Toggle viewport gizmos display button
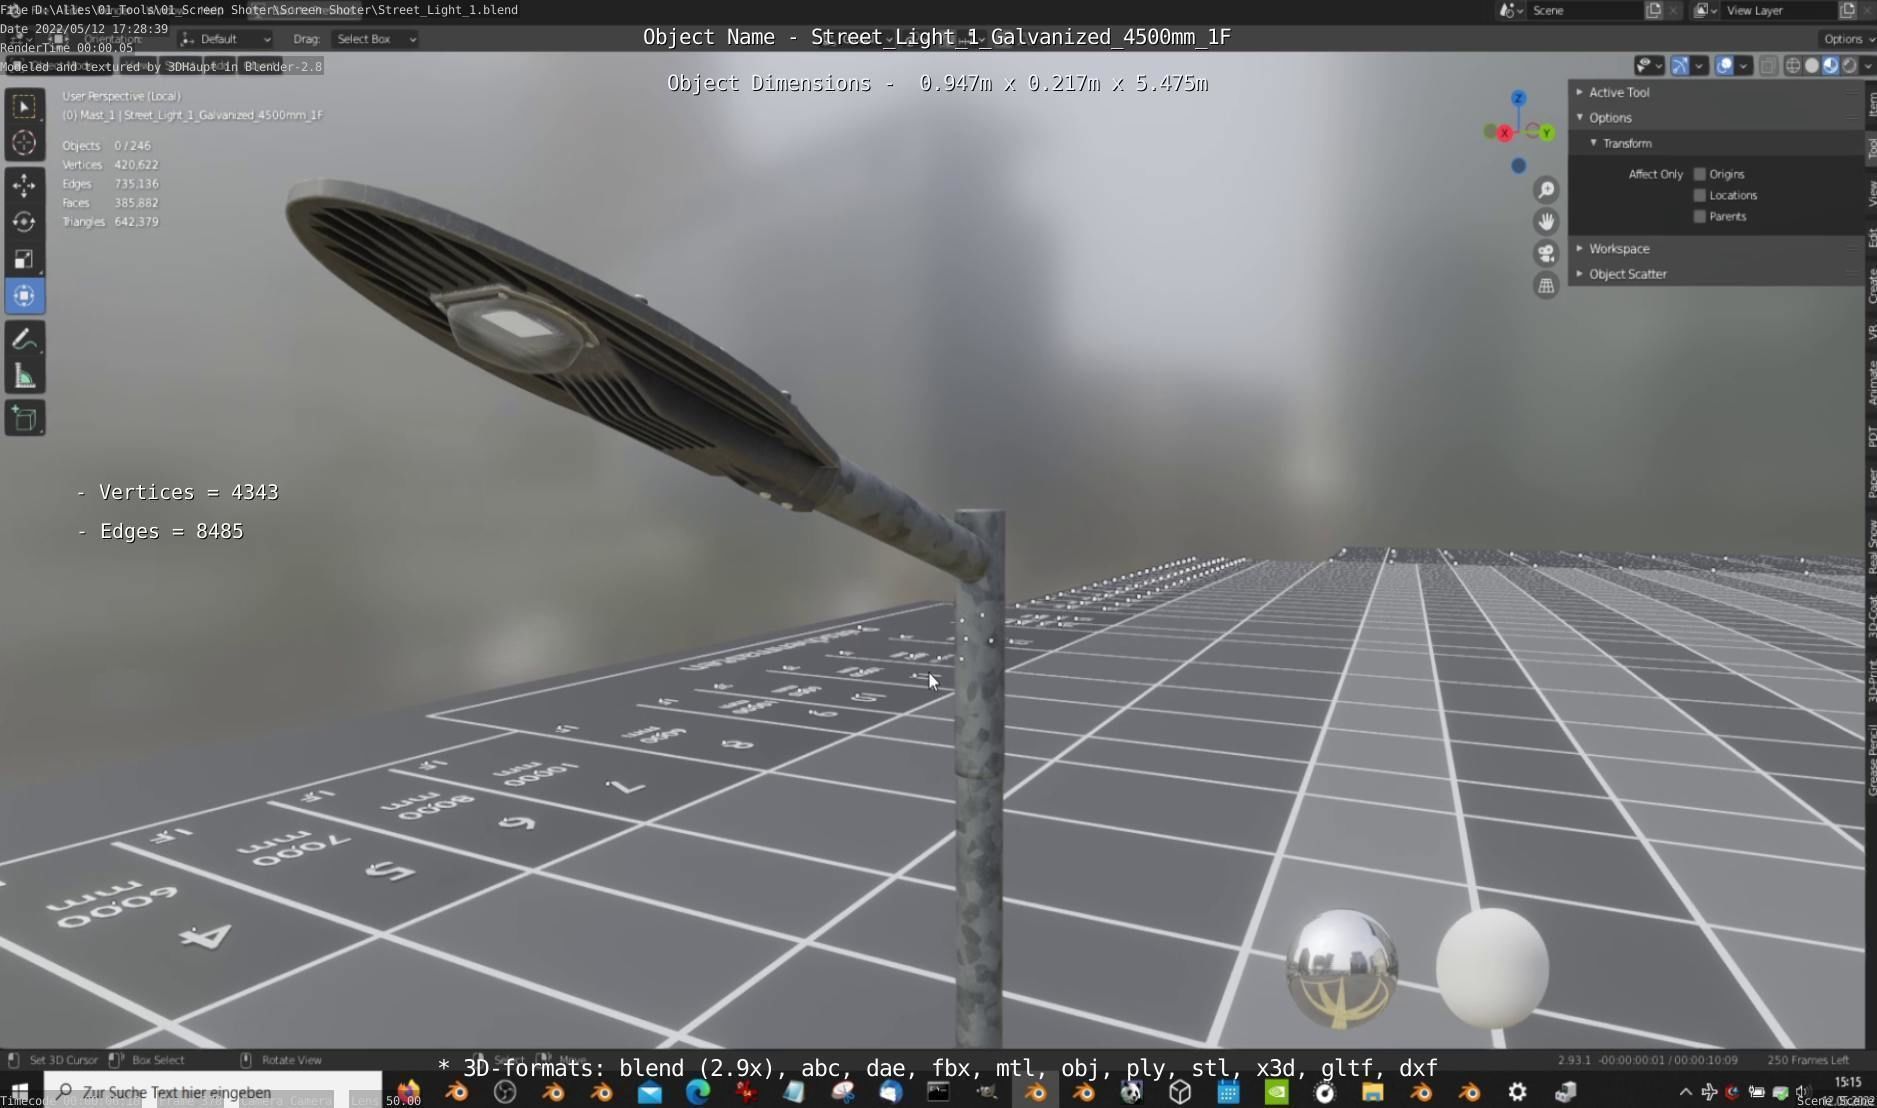Image resolution: width=1877 pixels, height=1108 pixels. point(1680,66)
